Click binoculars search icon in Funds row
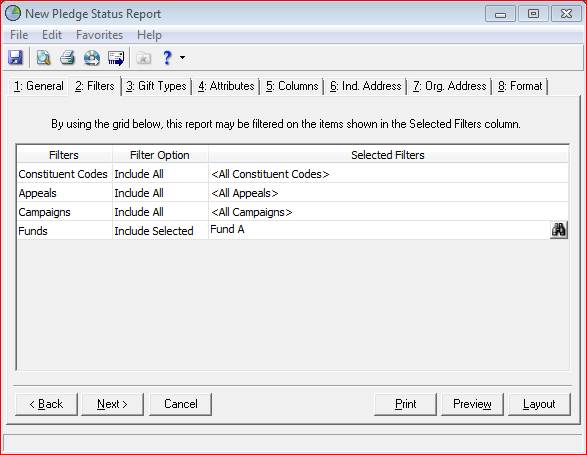The image size is (587, 455). pyautogui.click(x=559, y=230)
